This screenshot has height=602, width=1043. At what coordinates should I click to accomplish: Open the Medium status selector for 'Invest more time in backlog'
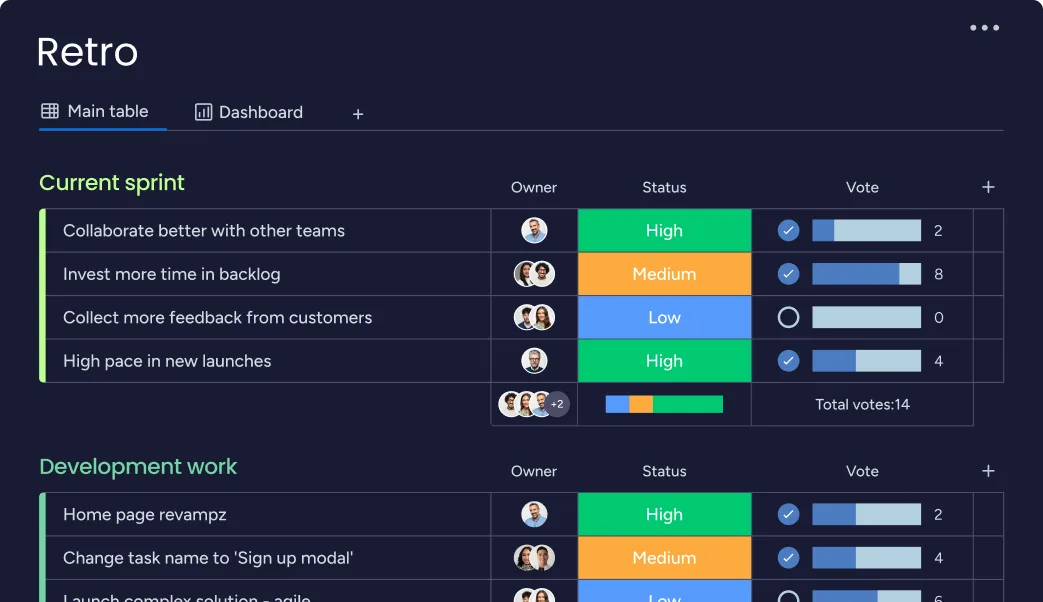pyautogui.click(x=663, y=273)
